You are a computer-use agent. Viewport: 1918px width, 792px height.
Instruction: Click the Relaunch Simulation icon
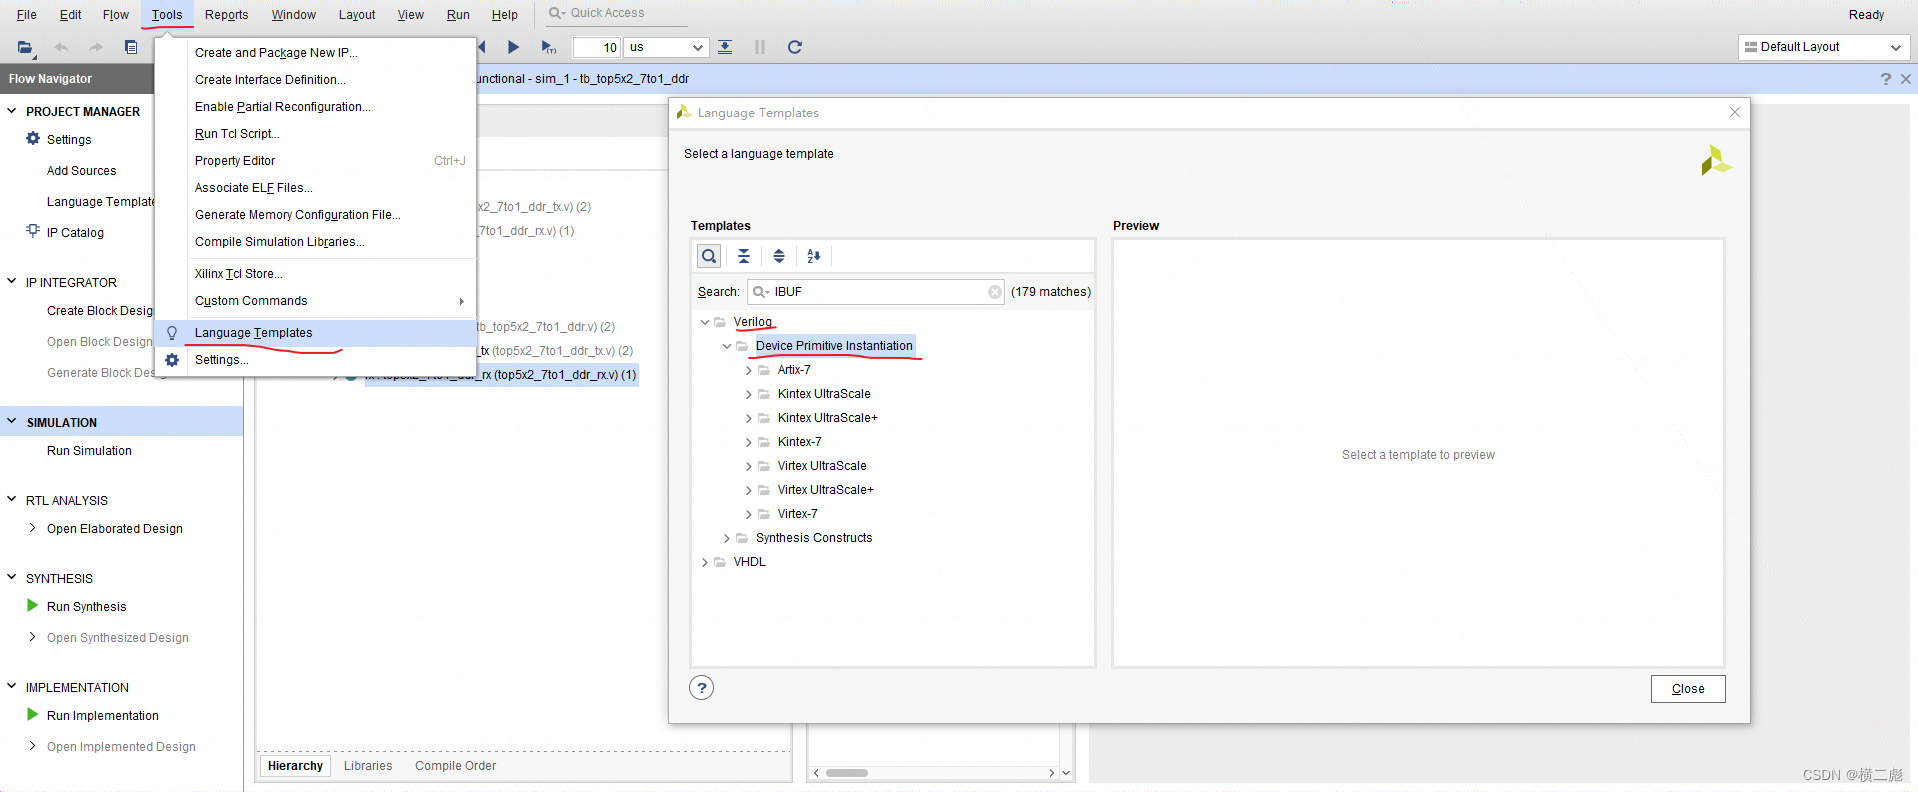pos(795,47)
